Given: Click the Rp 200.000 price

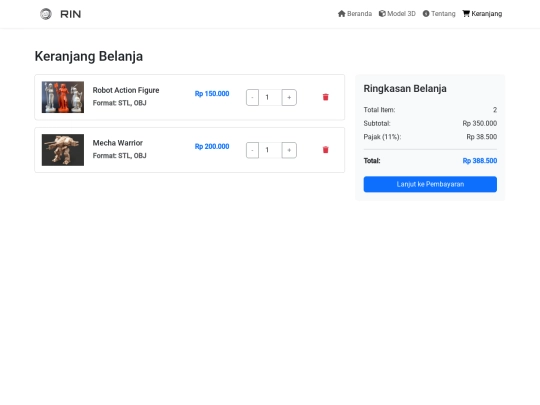Looking at the screenshot, I should point(212,146).
